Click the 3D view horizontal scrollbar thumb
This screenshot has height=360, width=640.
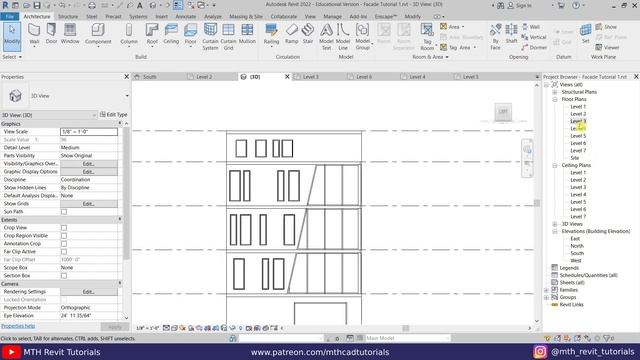coord(406,328)
